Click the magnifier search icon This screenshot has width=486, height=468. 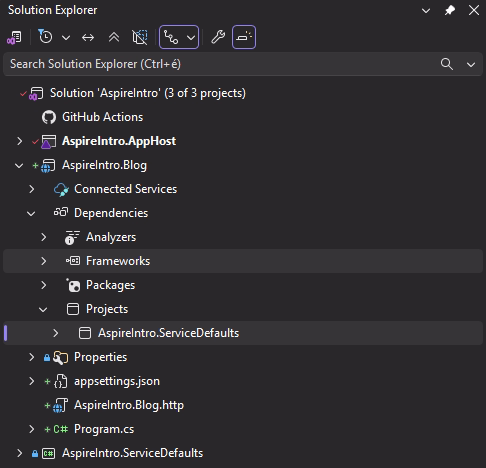447,64
